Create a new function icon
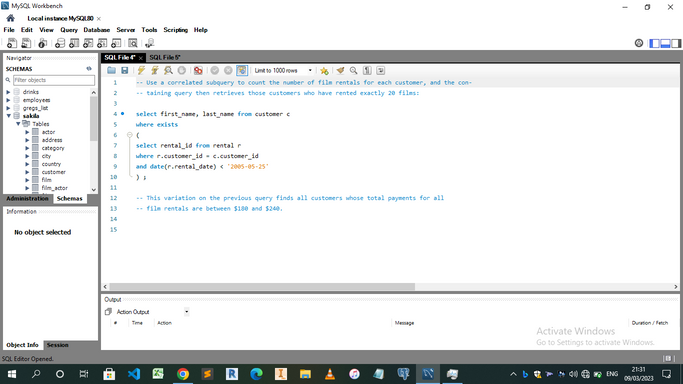The height and width of the screenshot is (384, 683). coord(116,43)
